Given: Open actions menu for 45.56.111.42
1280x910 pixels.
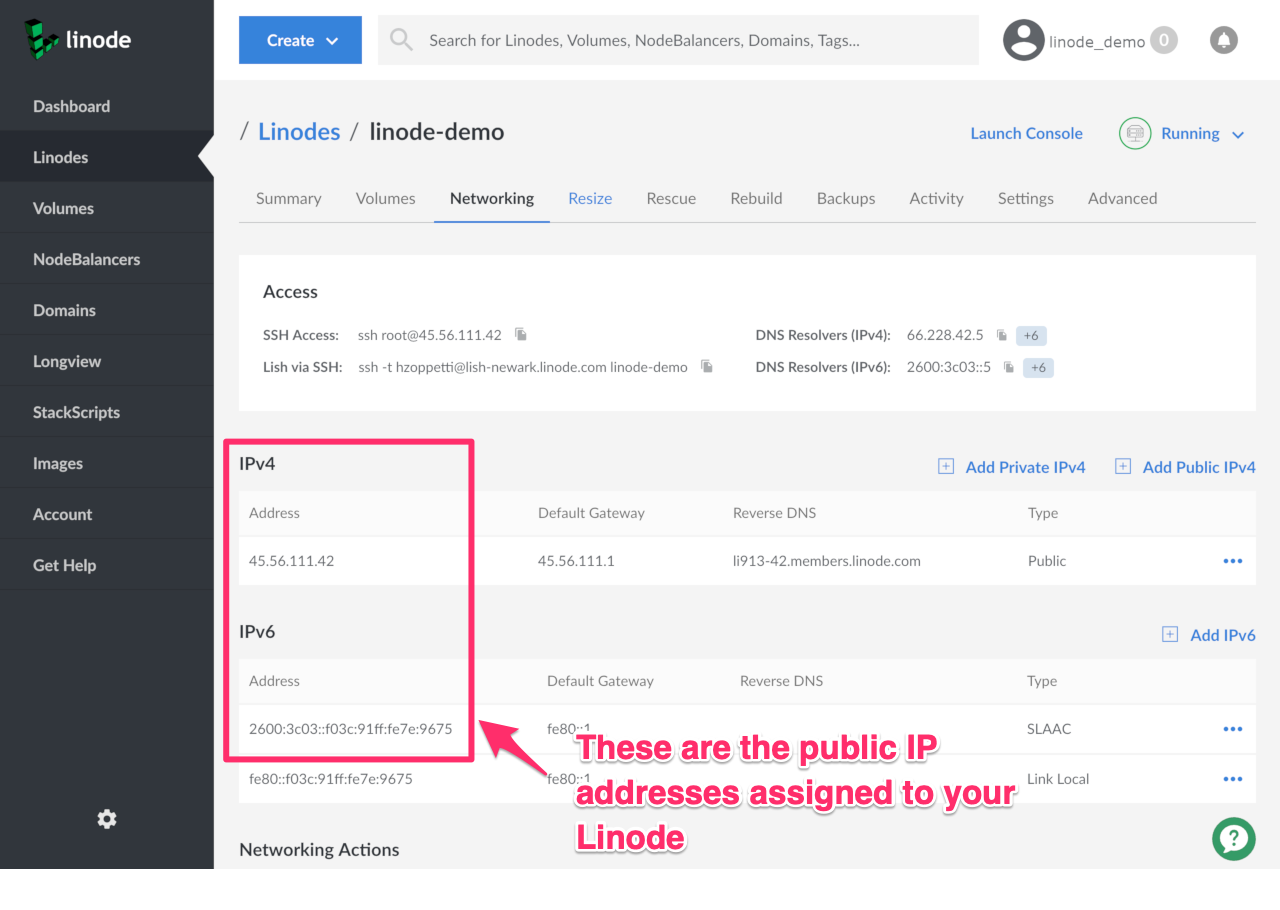Looking at the screenshot, I should tap(1232, 561).
